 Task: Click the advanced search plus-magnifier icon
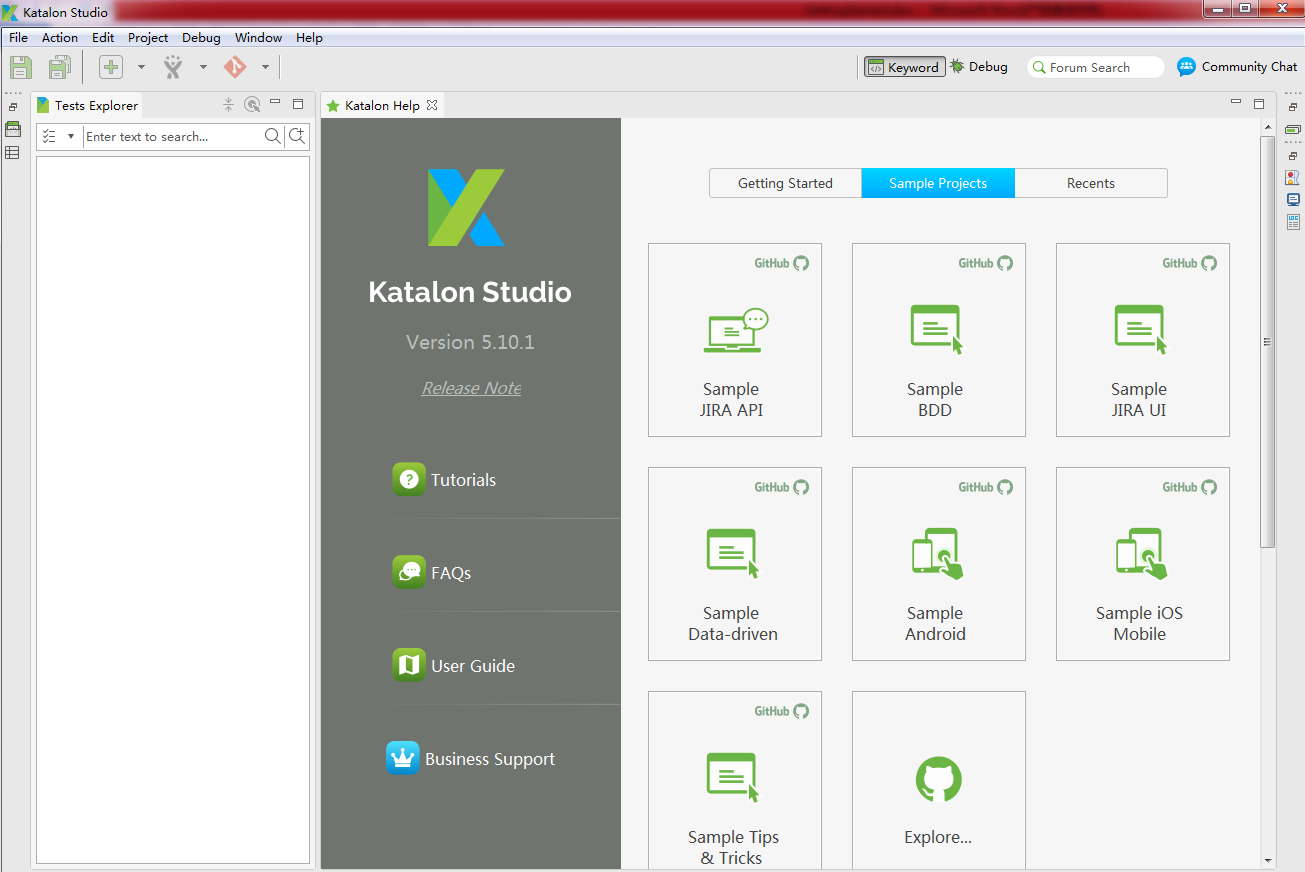[297, 136]
